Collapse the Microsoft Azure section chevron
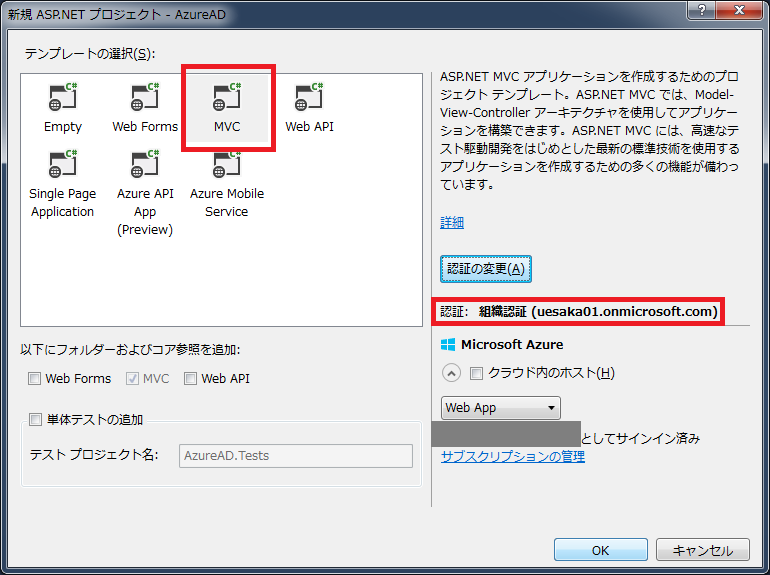The image size is (770, 575). click(451, 373)
